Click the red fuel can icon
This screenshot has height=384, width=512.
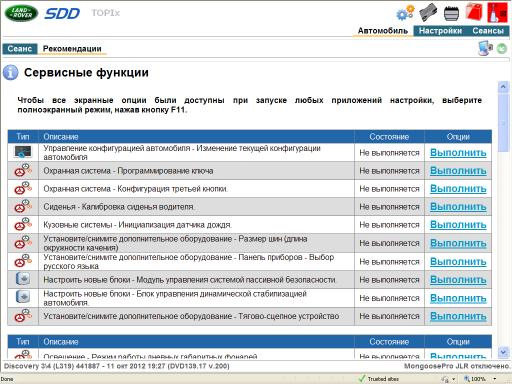tap(474, 12)
